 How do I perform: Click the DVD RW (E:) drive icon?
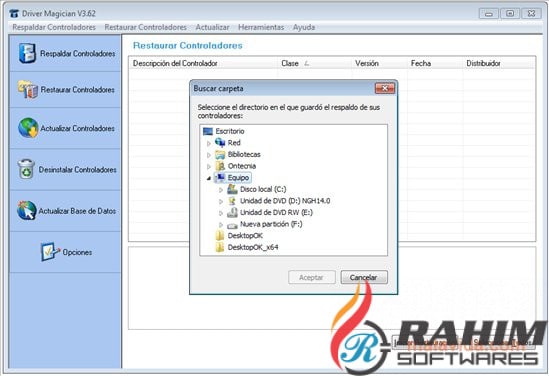(232, 212)
